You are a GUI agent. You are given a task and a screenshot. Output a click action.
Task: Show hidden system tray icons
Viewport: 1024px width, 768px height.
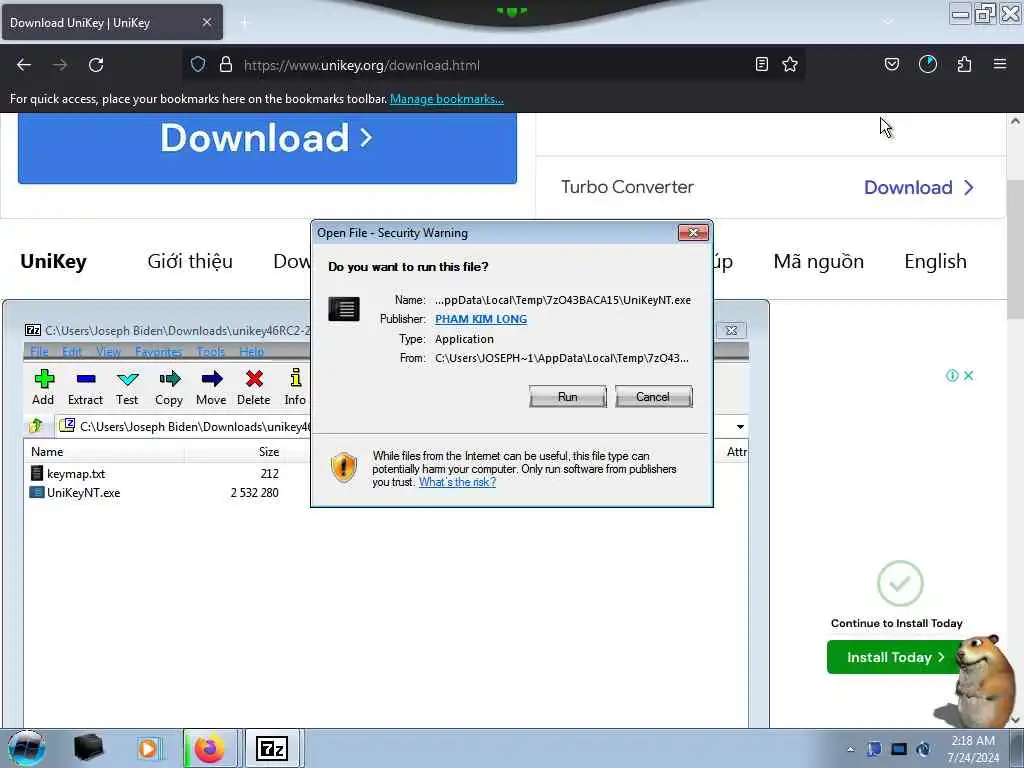(x=850, y=749)
